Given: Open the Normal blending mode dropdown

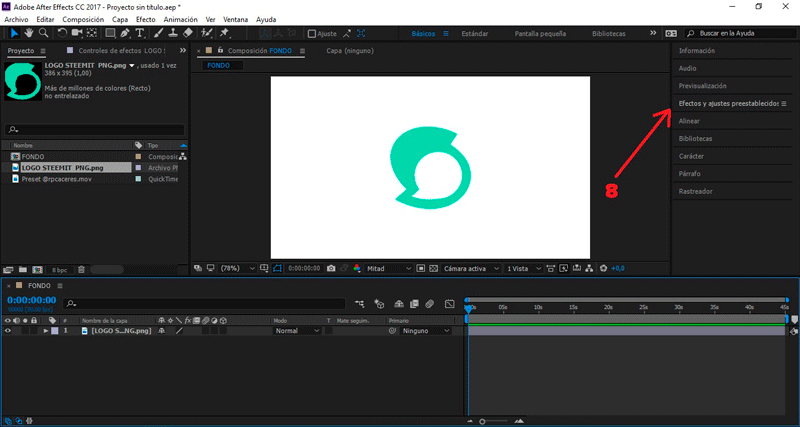Looking at the screenshot, I should tap(295, 330).
